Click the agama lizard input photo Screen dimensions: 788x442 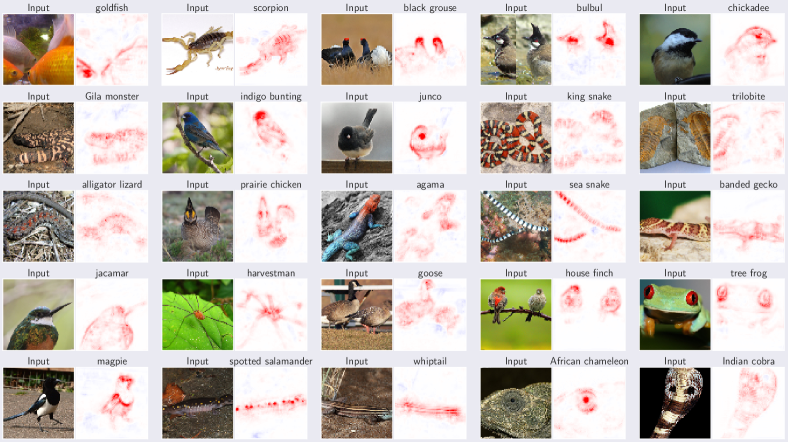(357, 226)
